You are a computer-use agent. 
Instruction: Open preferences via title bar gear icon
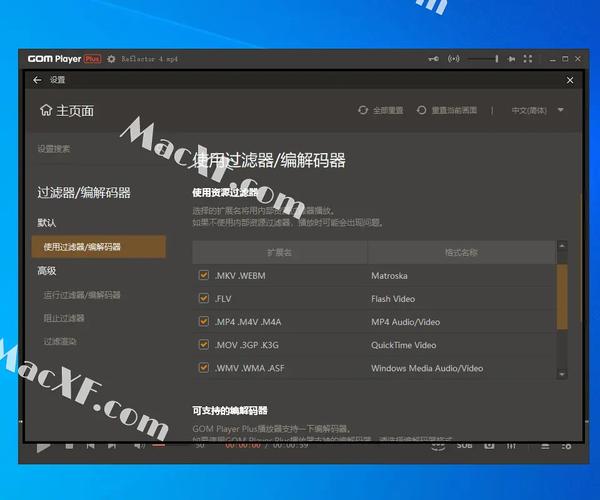111,59
